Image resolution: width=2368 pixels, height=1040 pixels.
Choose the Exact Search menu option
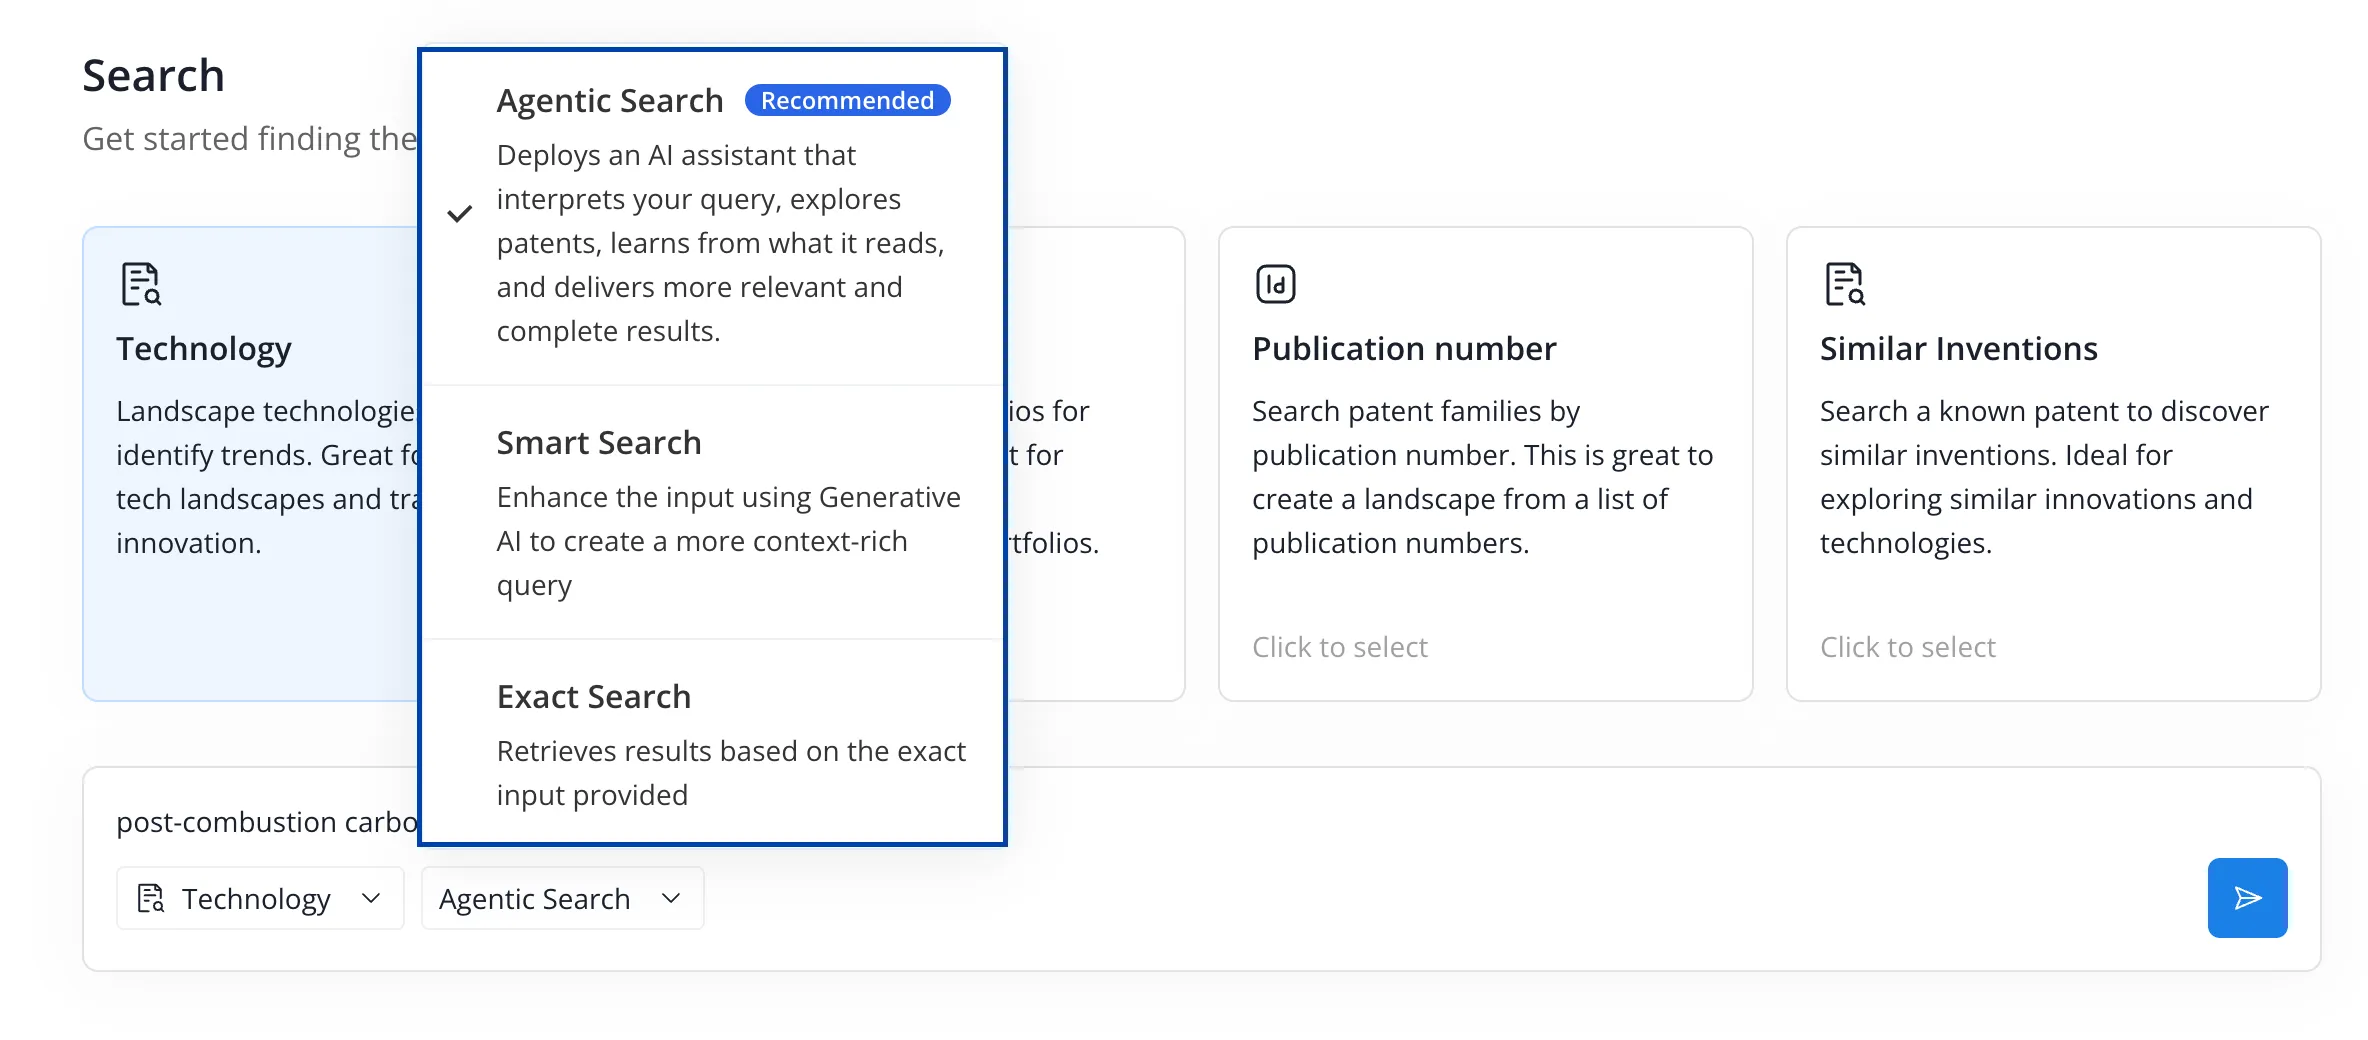tap(712, 742)
